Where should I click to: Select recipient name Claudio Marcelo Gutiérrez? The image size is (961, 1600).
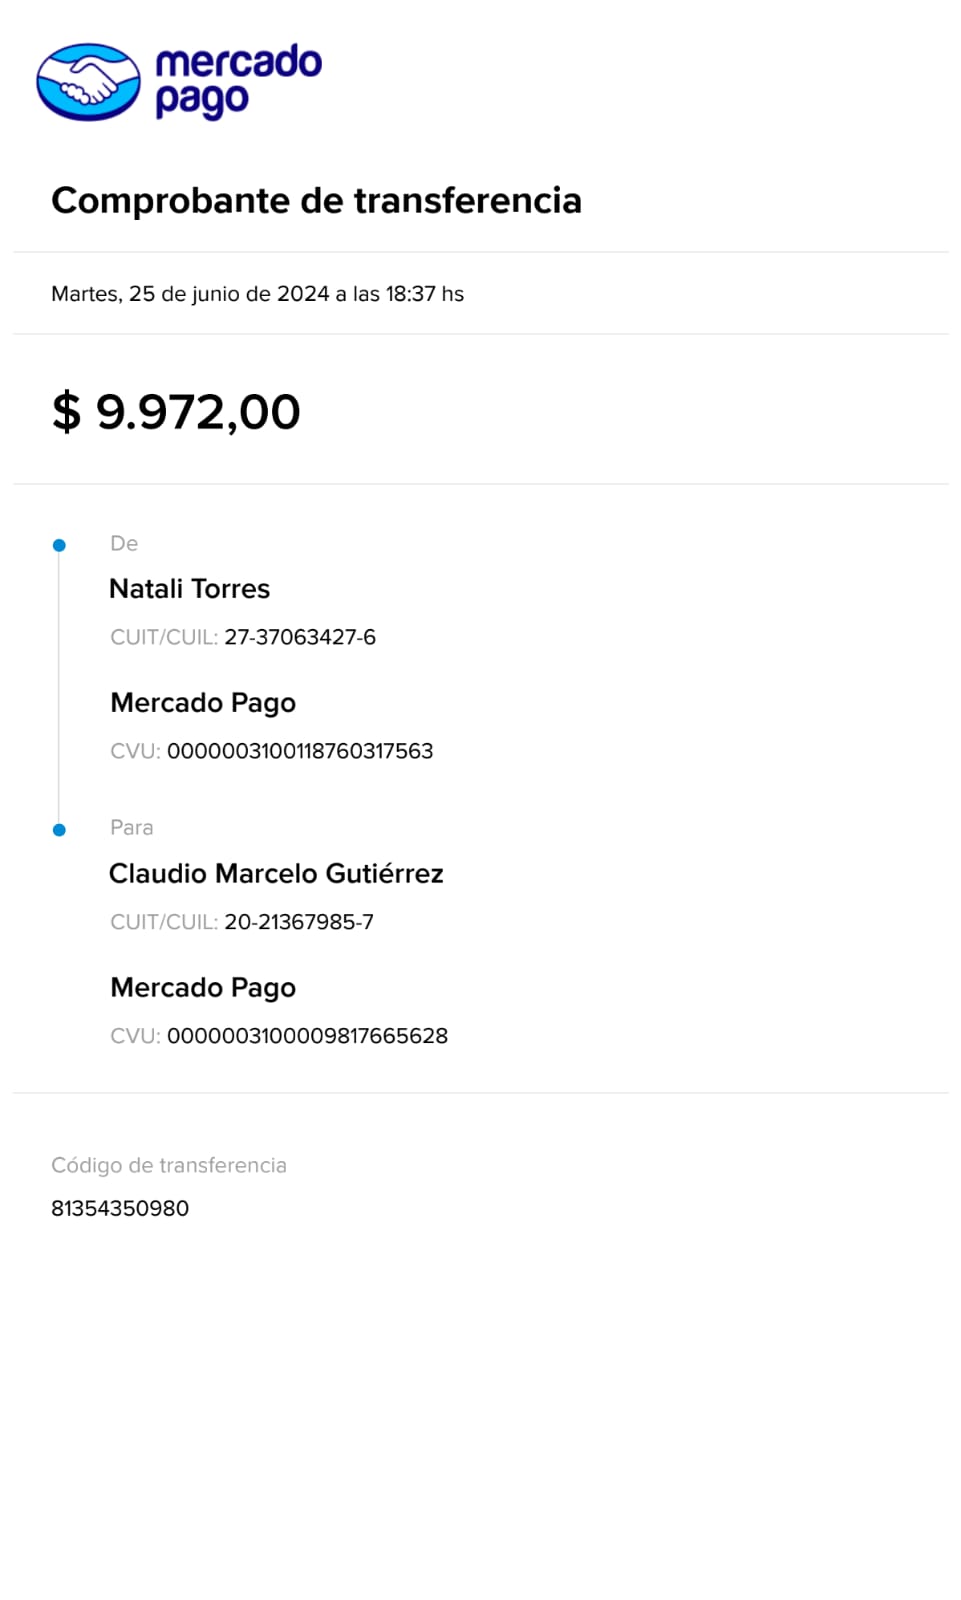(x=276, y=874)
